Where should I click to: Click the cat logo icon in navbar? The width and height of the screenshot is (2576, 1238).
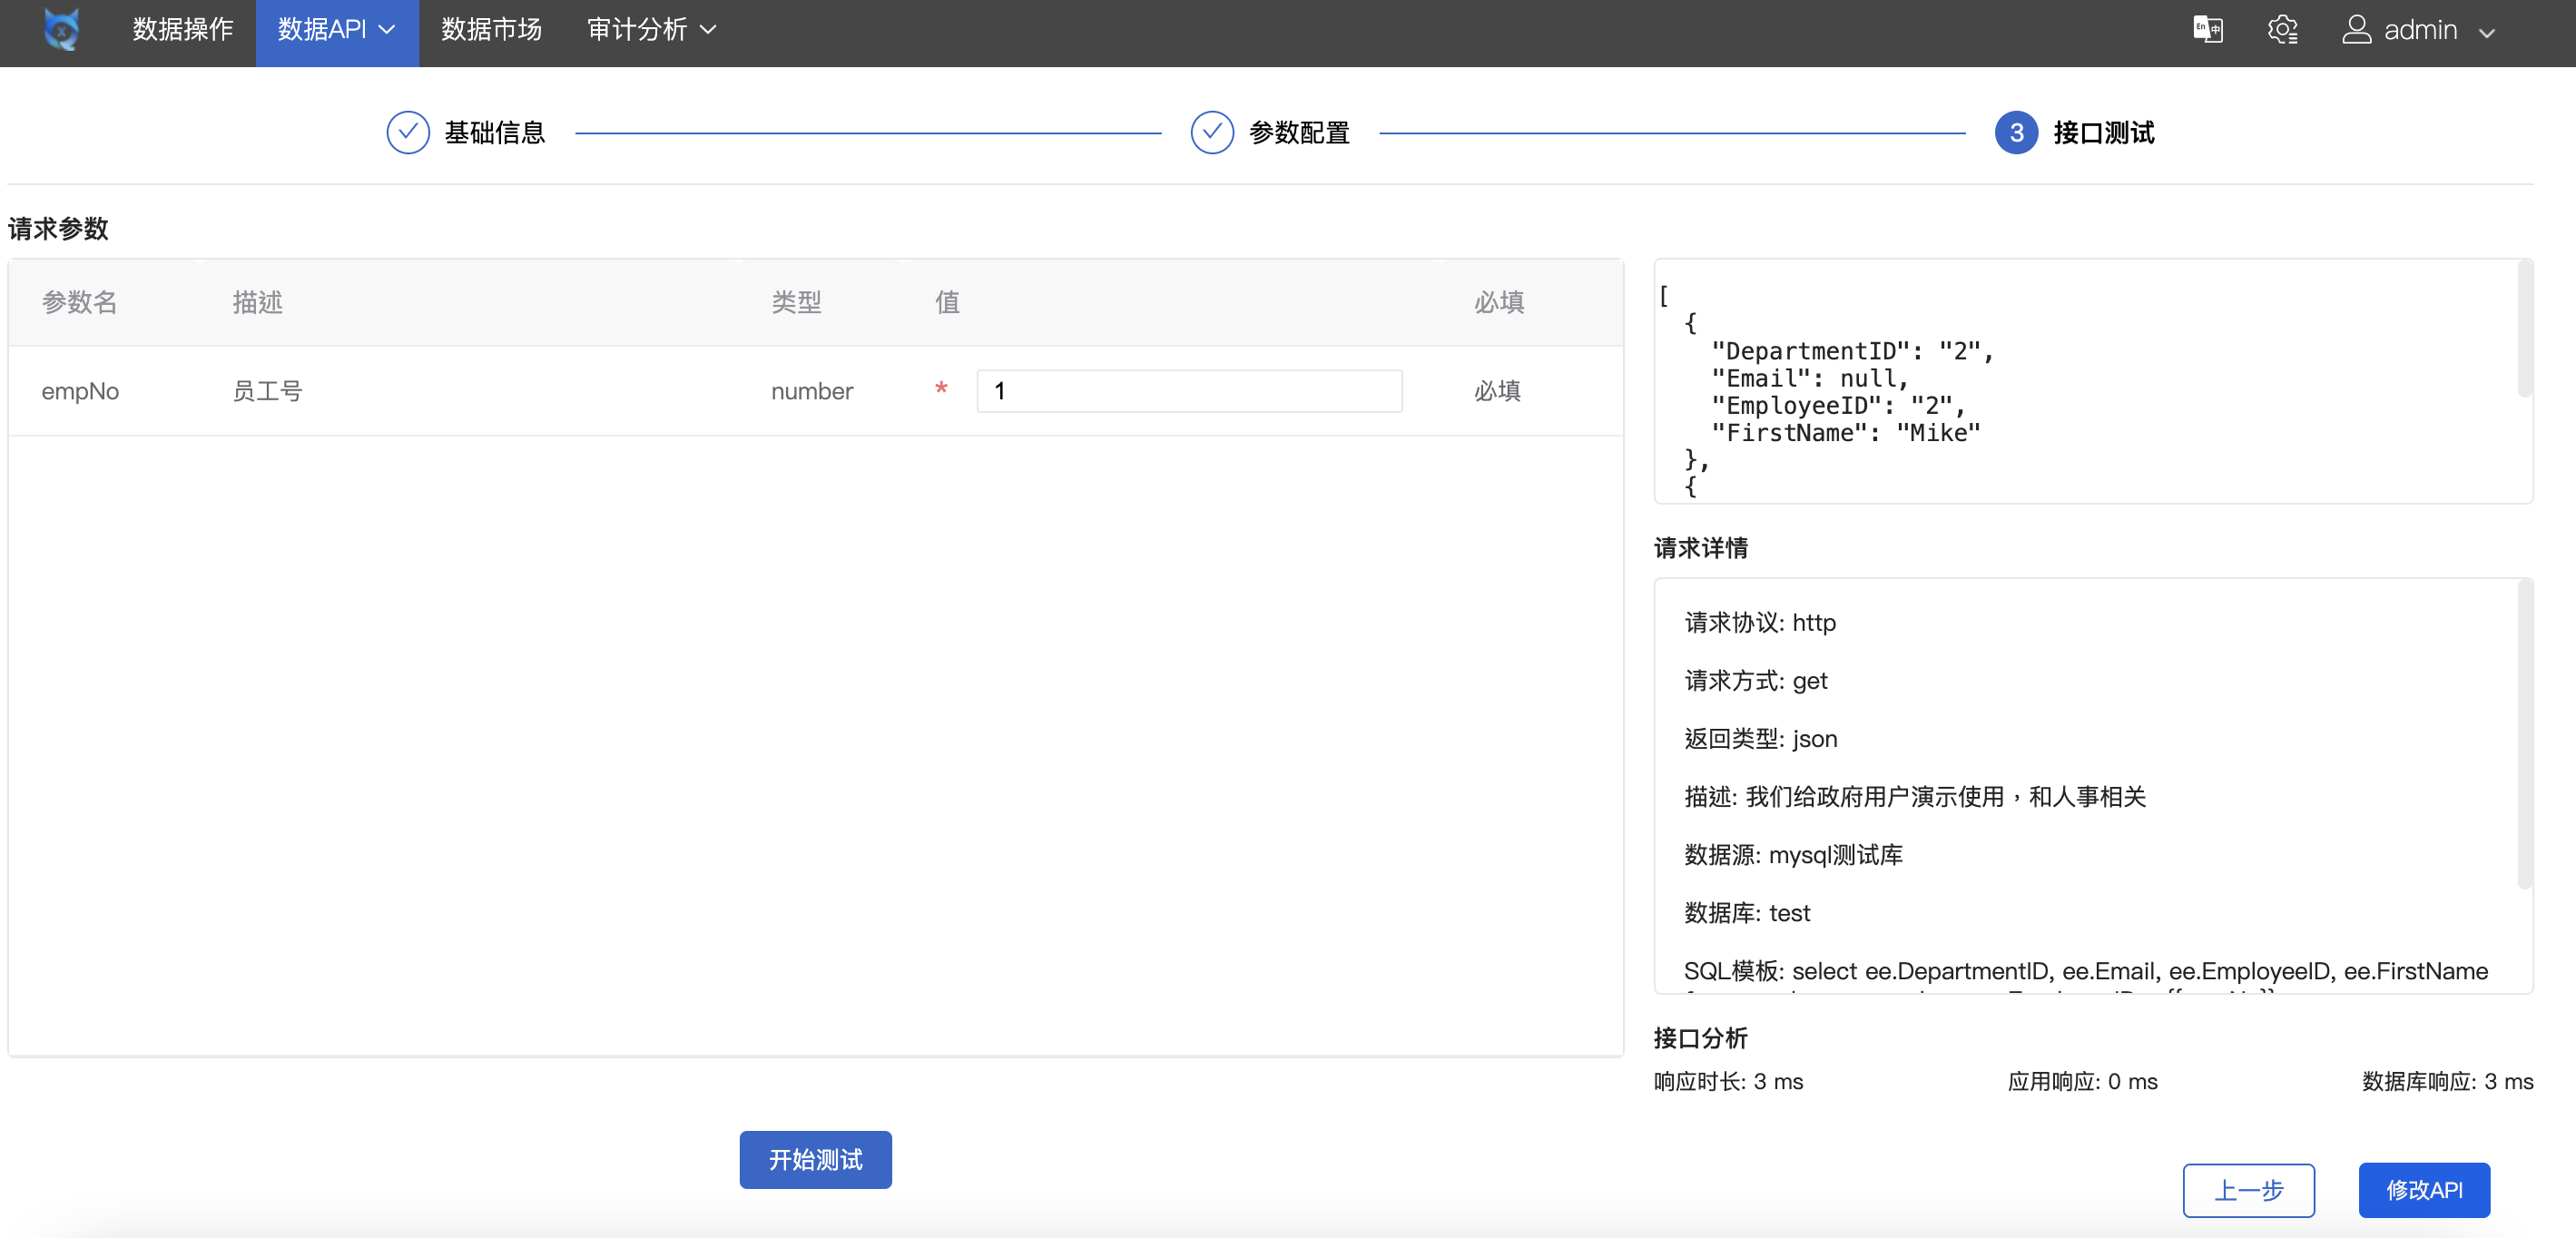pos(62,30)
